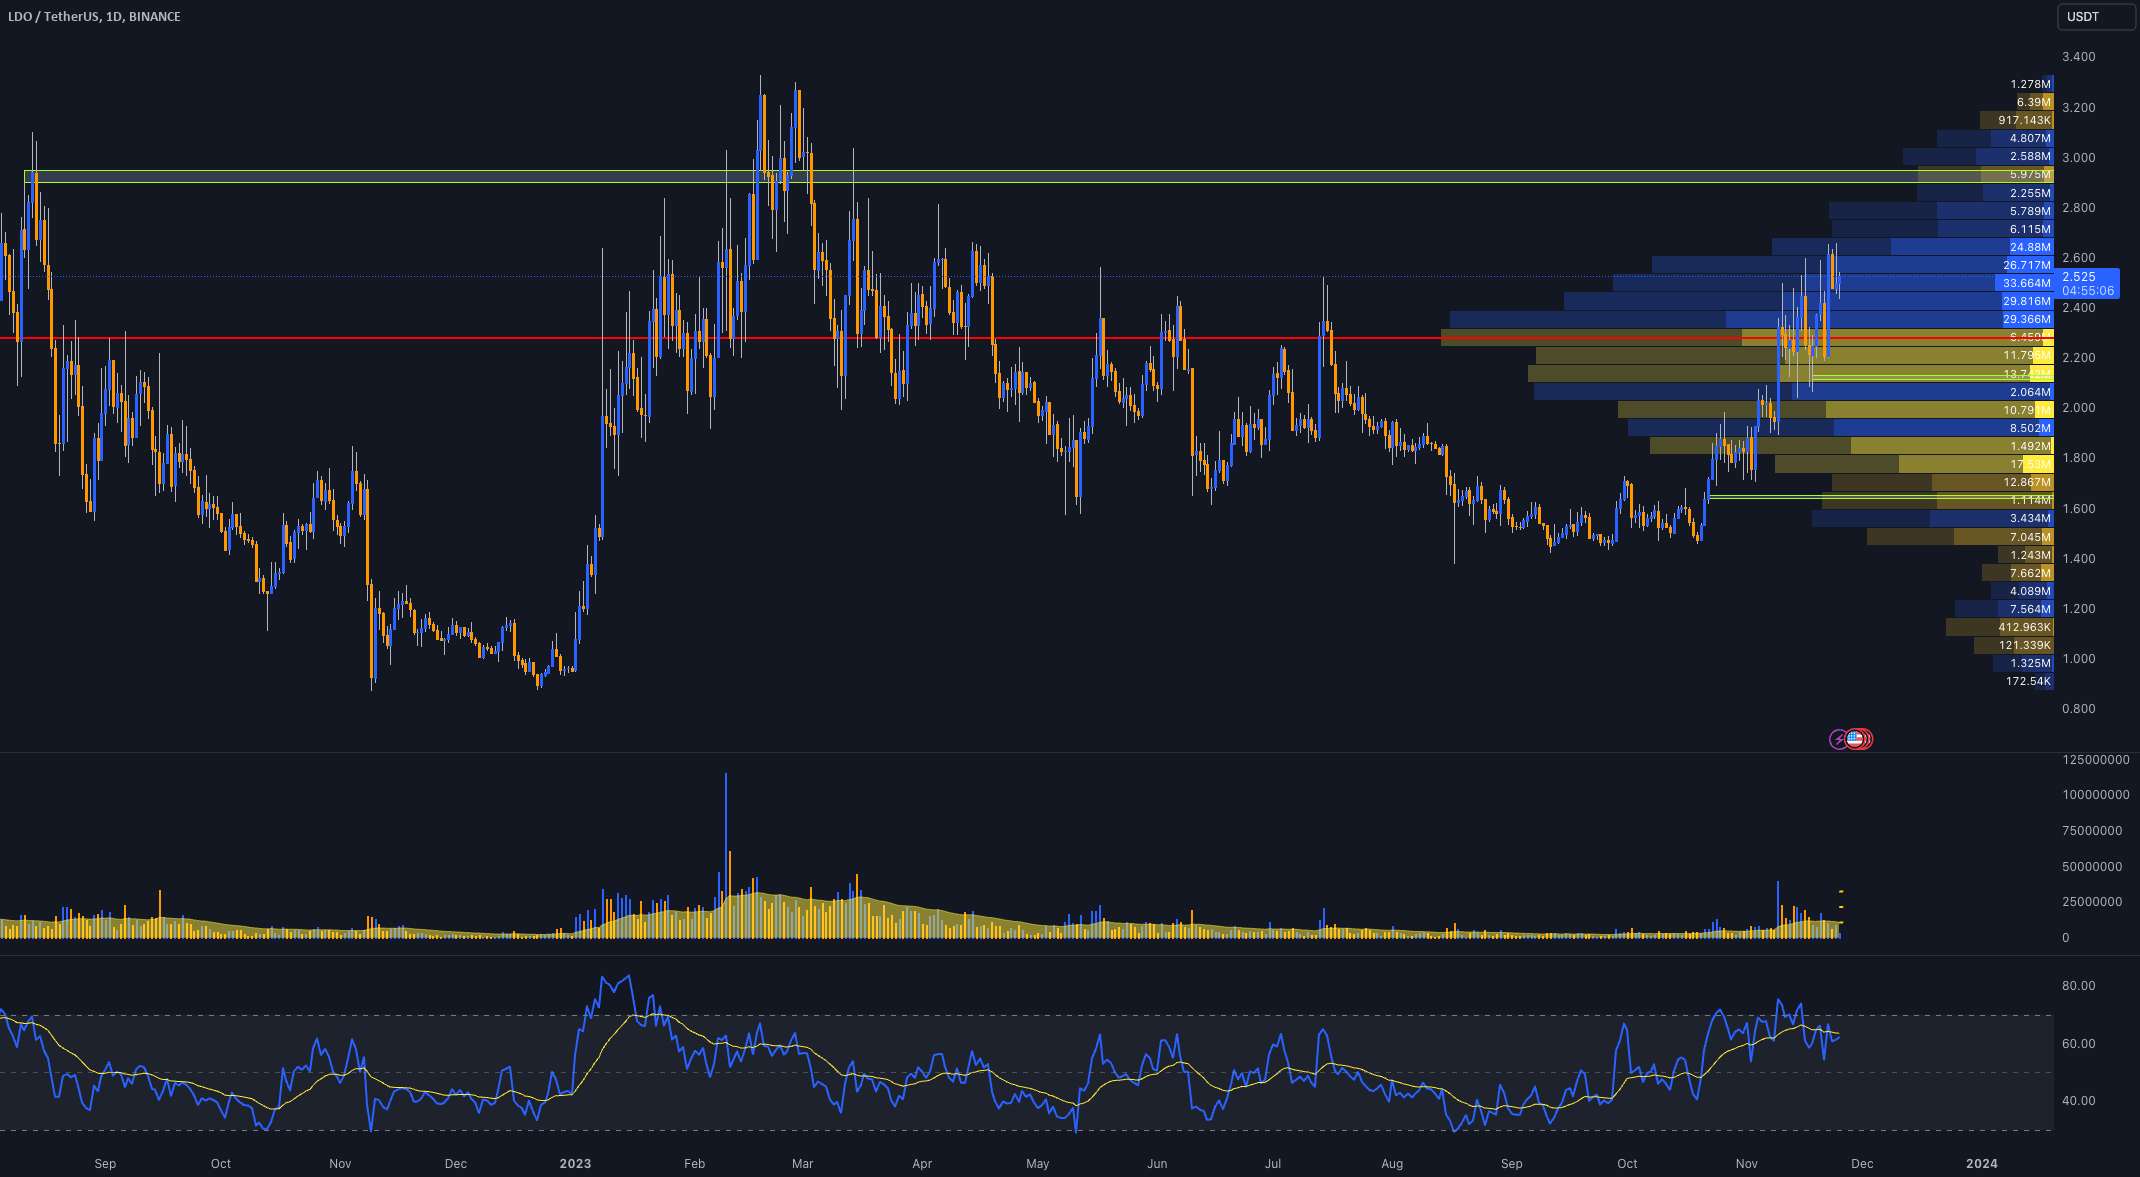Viewport: 2140px width, 1177px height.
Task: Click the 12.867M volume profile value
Action: tap(2027, 482)
